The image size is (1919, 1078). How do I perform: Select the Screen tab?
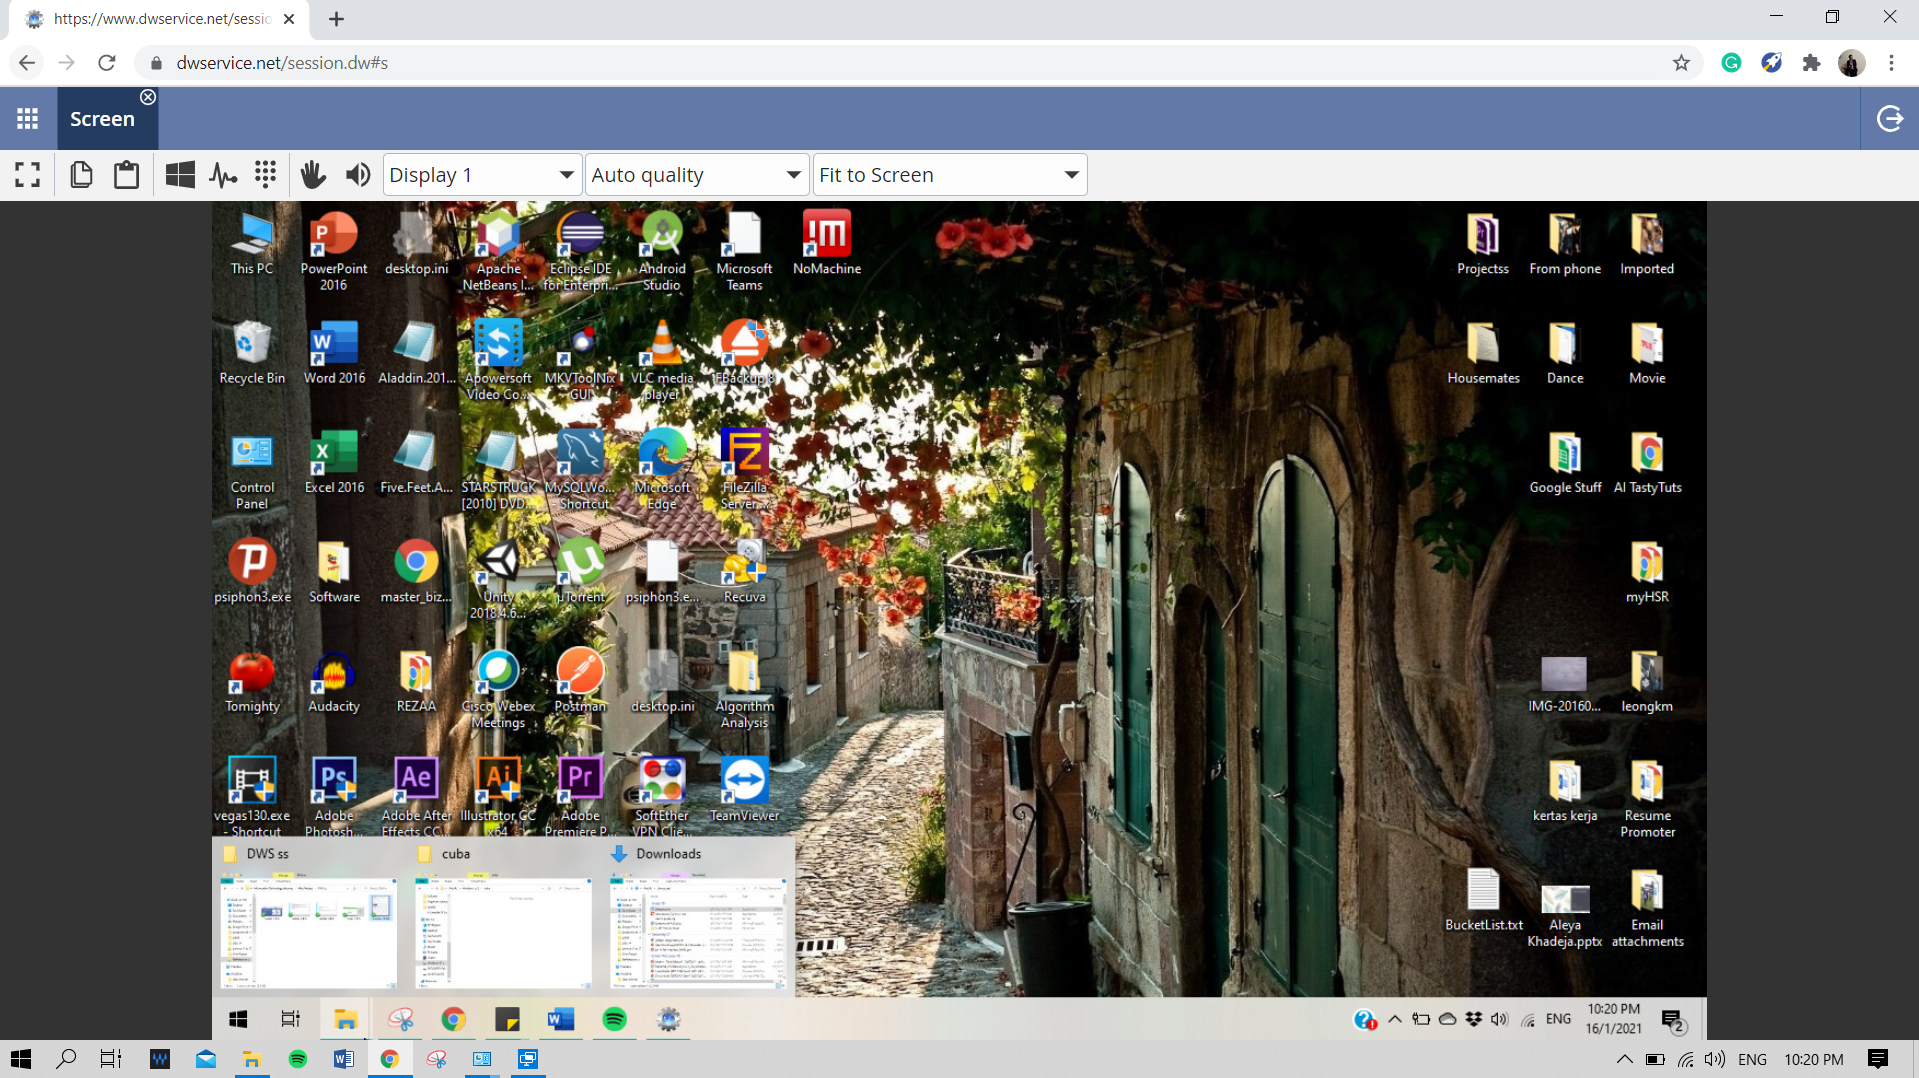point(102,119)
